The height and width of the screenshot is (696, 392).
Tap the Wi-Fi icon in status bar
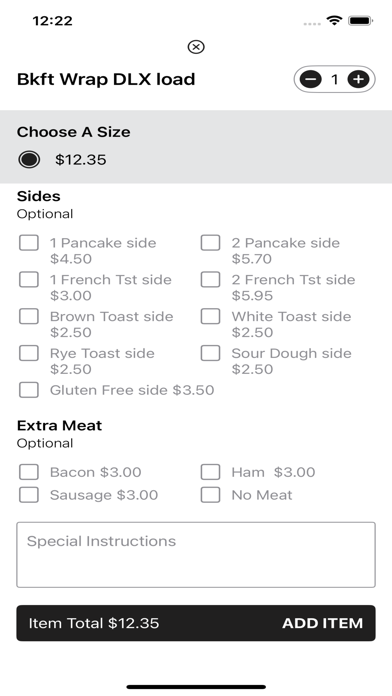point(334,20)
